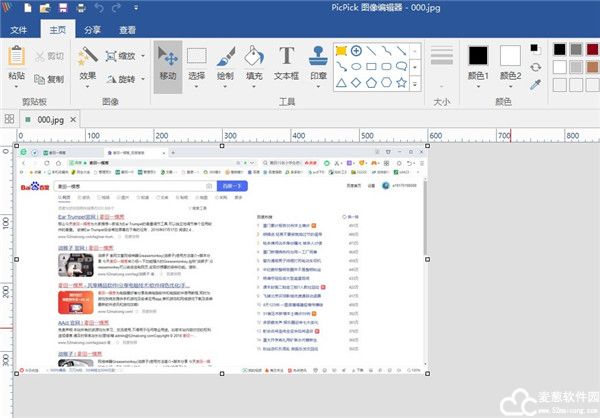Open the File (文件) menu

point(18,30)
